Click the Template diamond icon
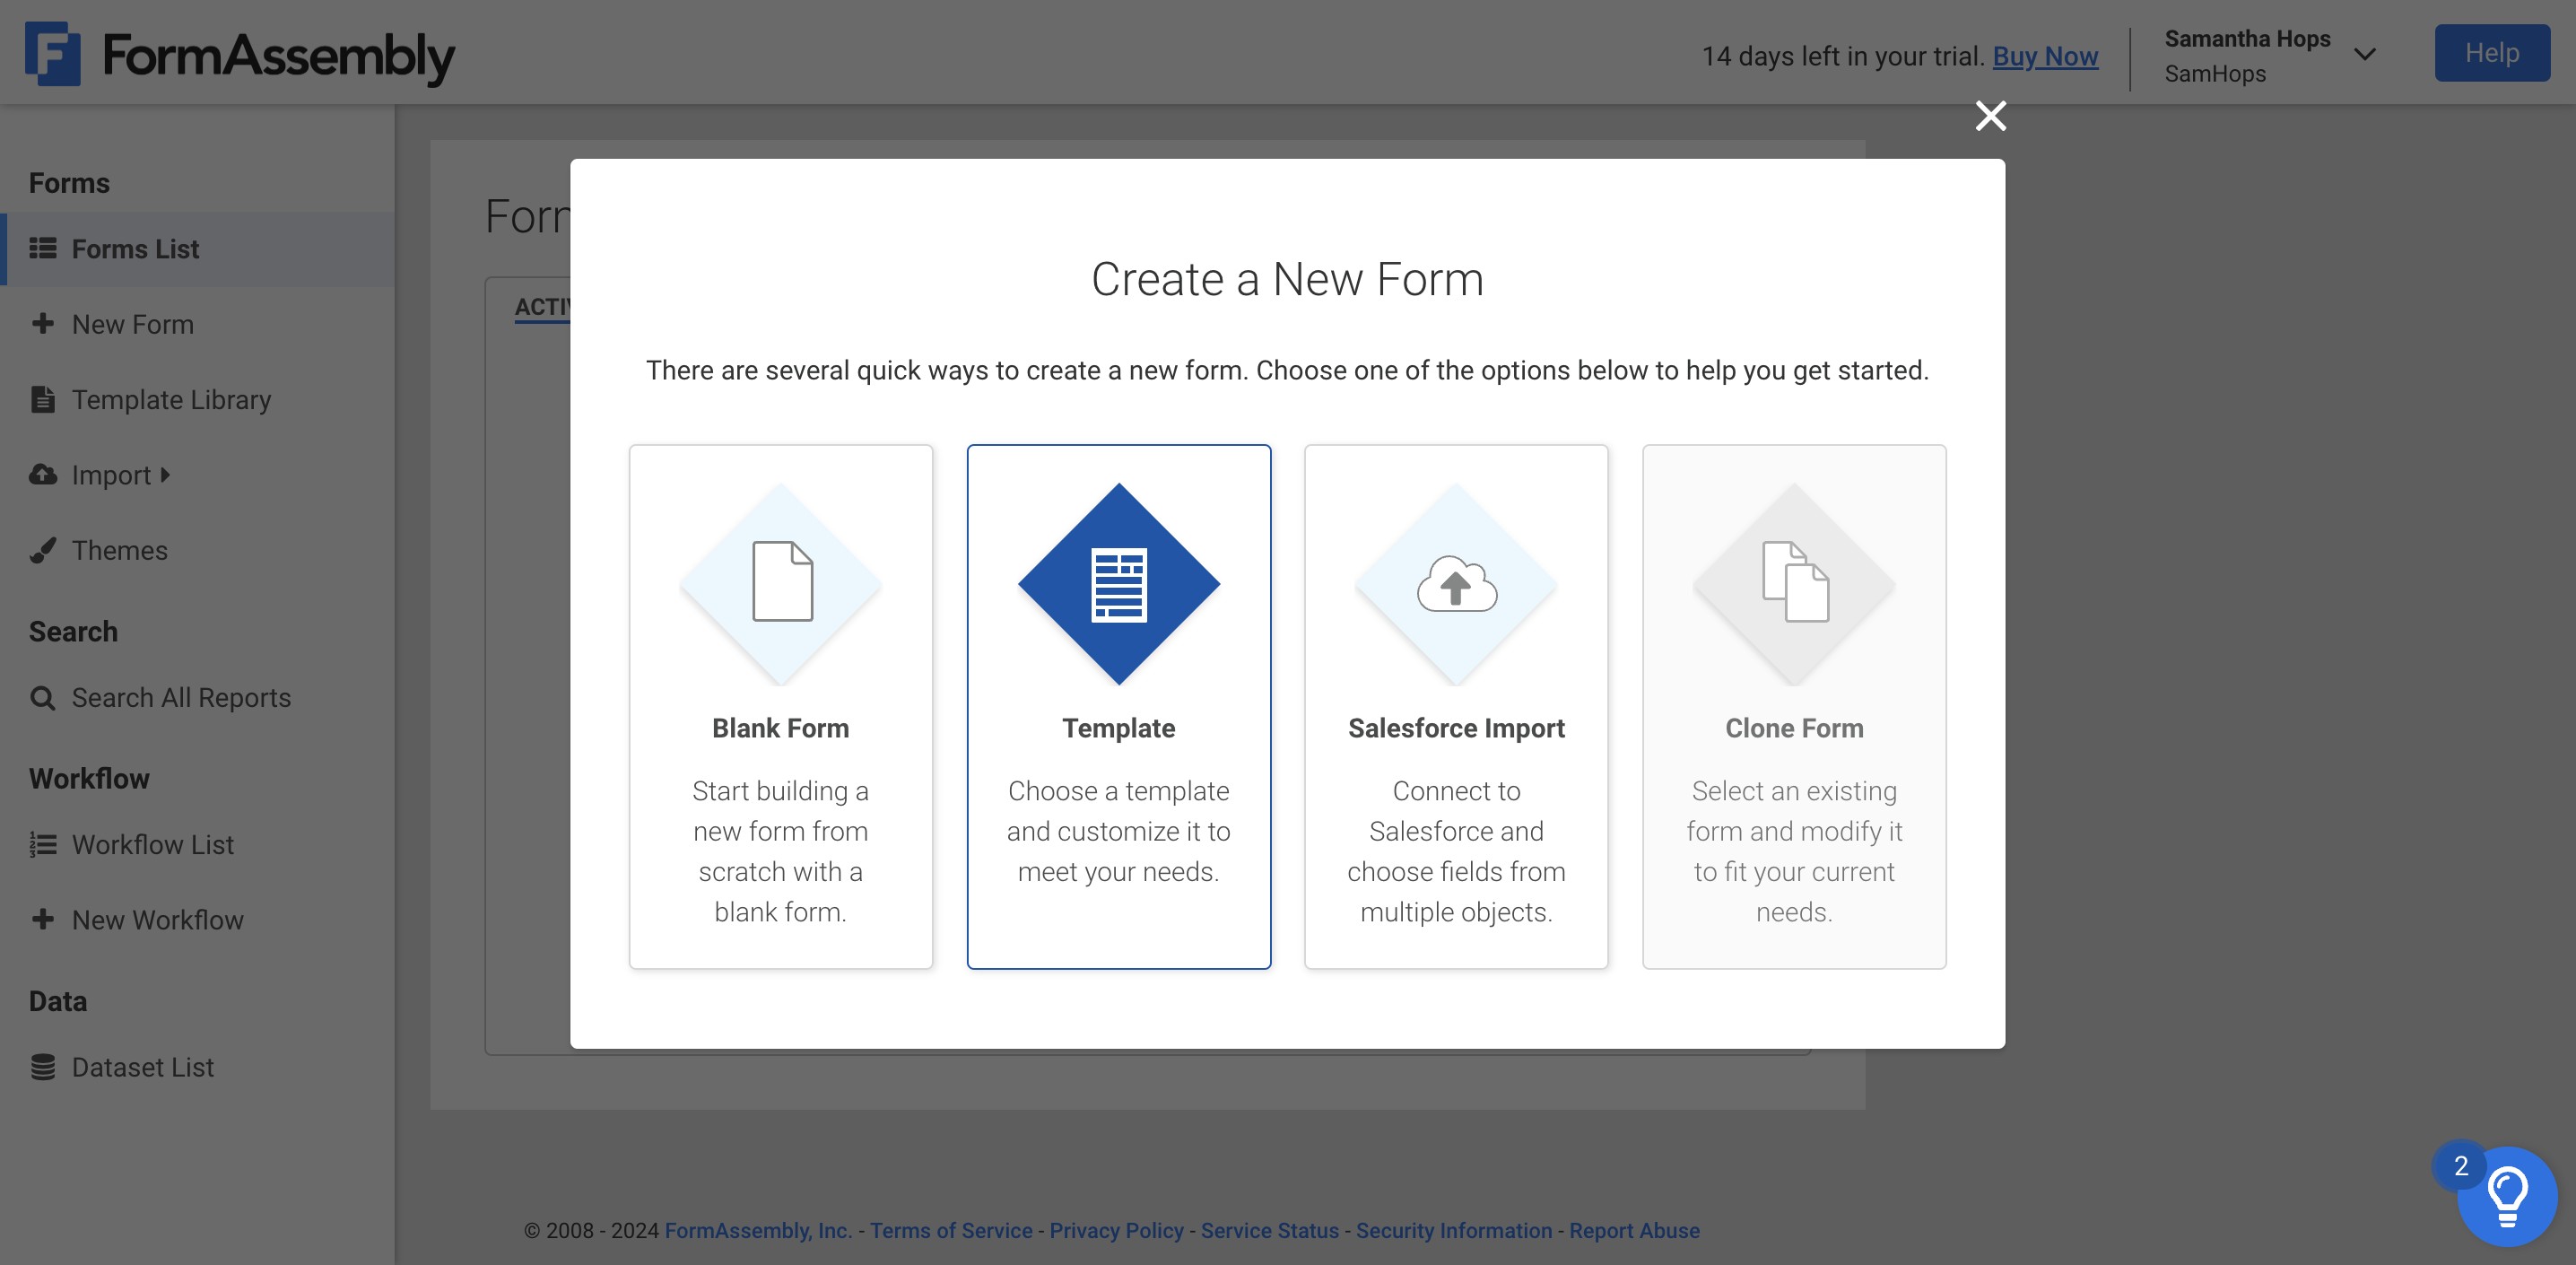Image resolution: width=2576 pixels, height=1265 pixels. click(1118, 584)
